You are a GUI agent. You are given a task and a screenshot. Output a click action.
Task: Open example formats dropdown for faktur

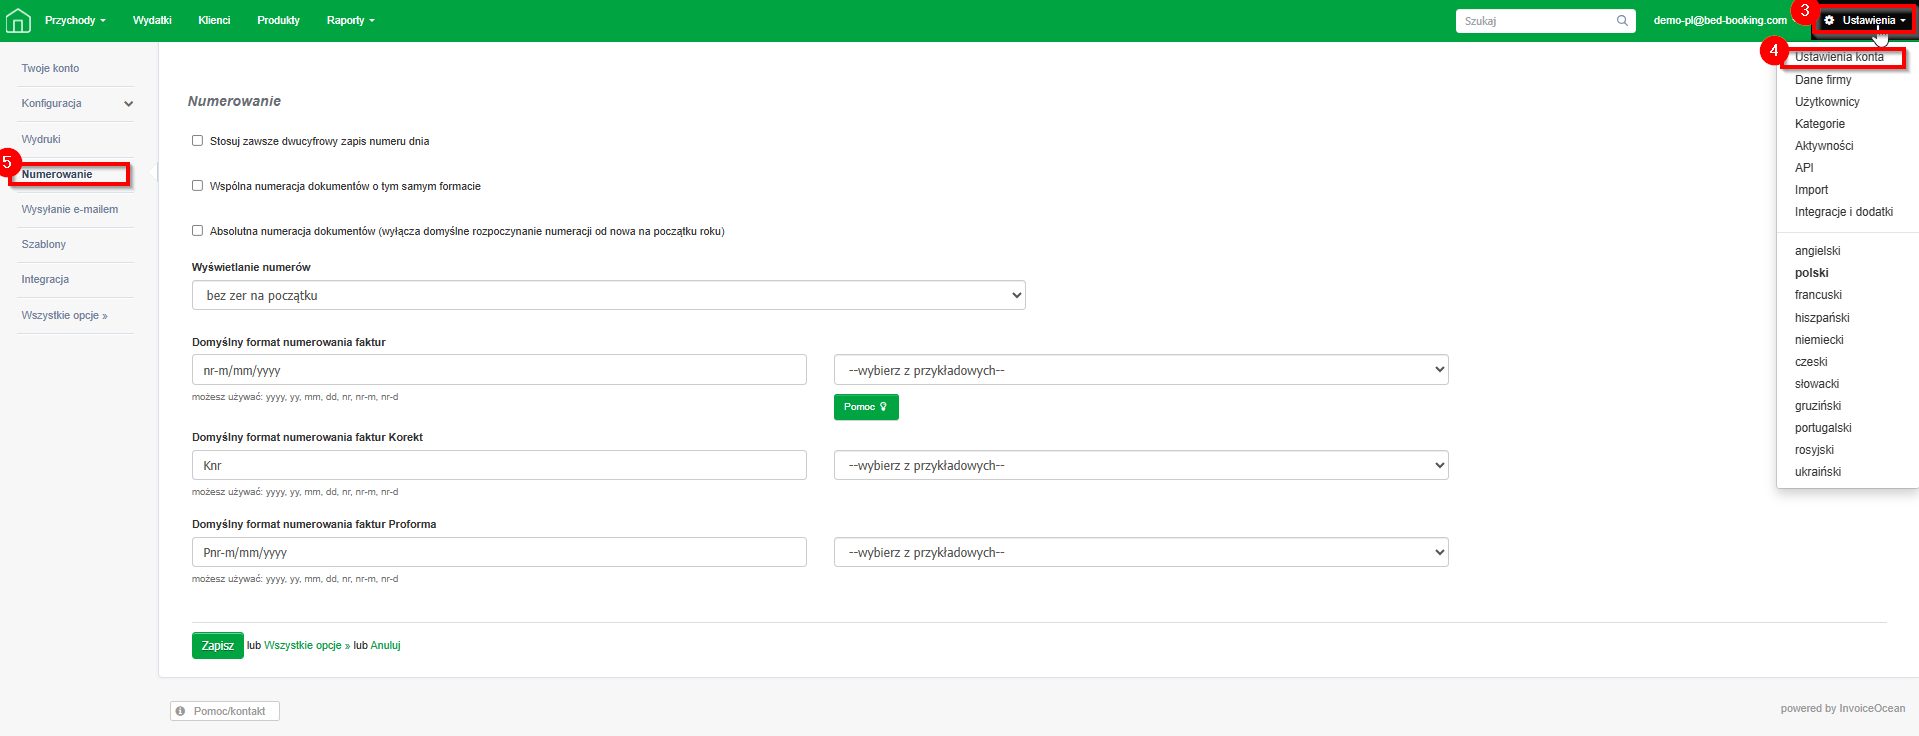click(x=1141, y=370)
